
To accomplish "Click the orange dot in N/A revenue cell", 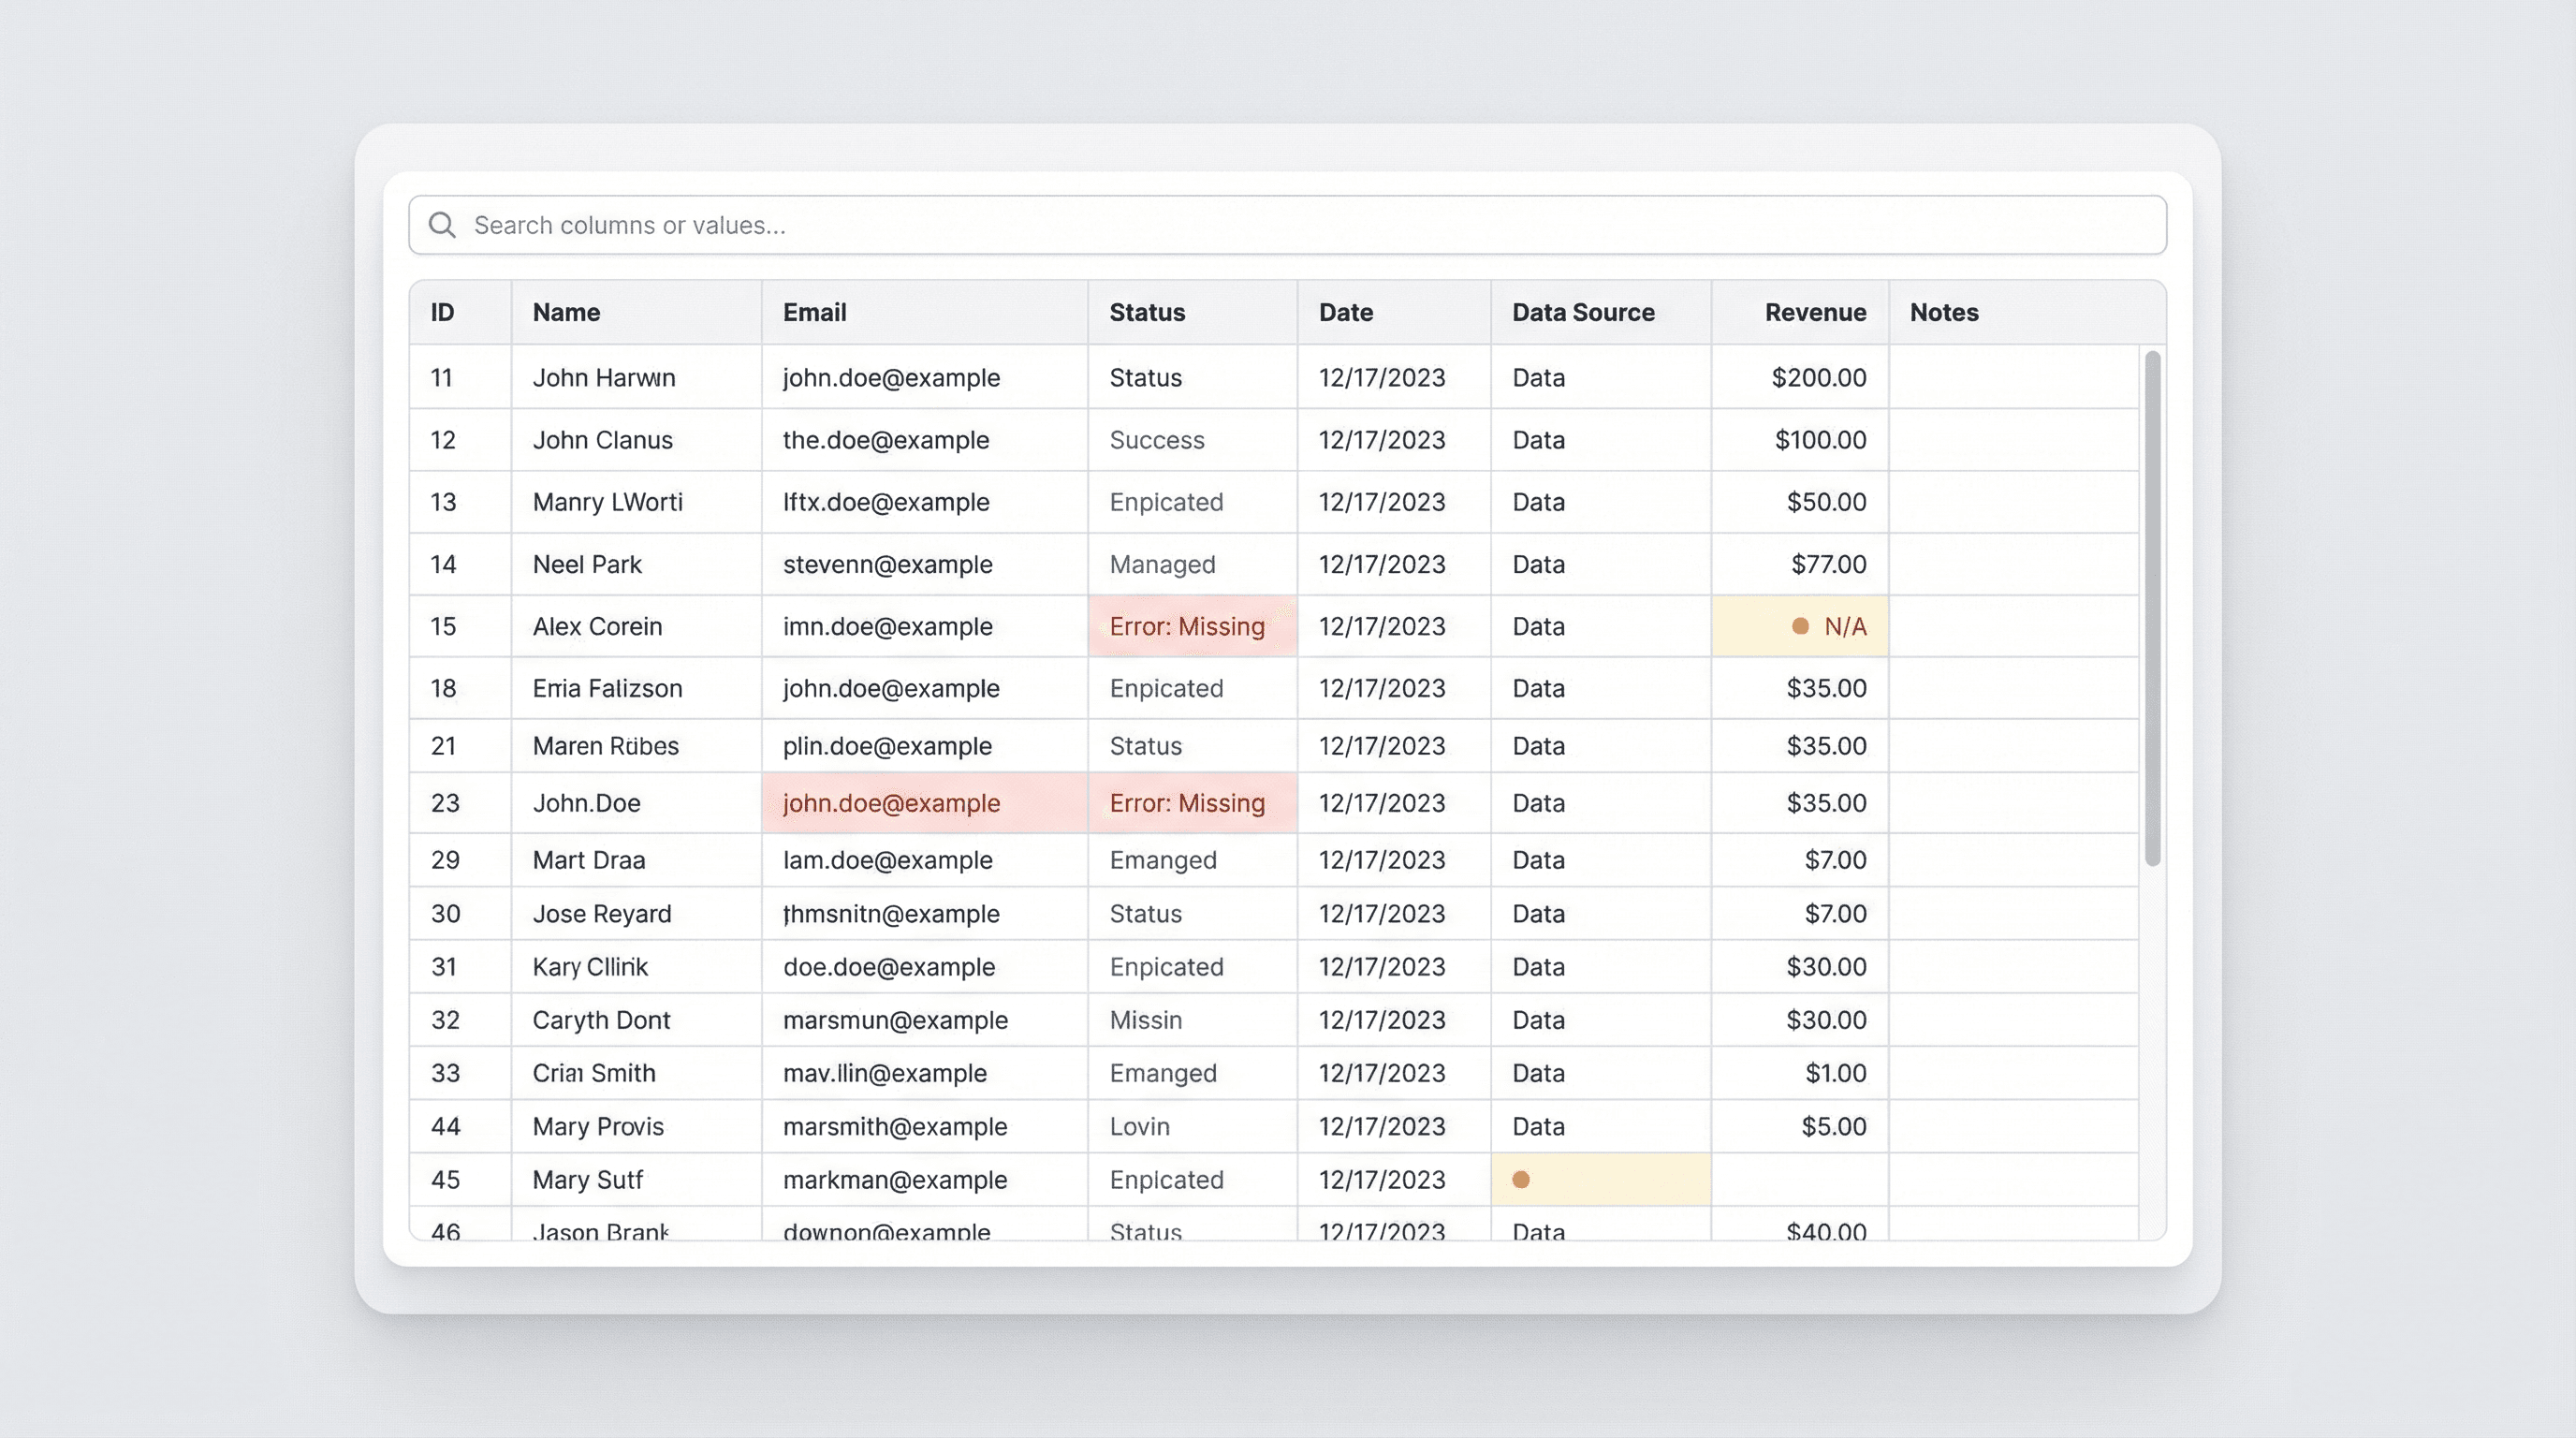I will [x=1800, y=626].
